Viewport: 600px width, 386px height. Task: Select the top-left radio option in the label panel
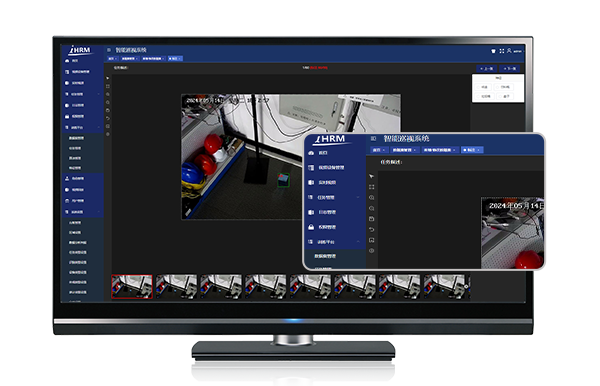tap(484, 87)
